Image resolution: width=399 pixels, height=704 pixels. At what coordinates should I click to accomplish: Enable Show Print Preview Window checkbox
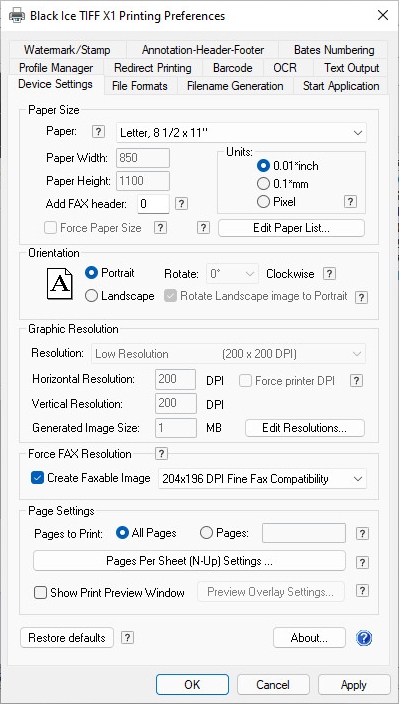[x=40, y=593]
